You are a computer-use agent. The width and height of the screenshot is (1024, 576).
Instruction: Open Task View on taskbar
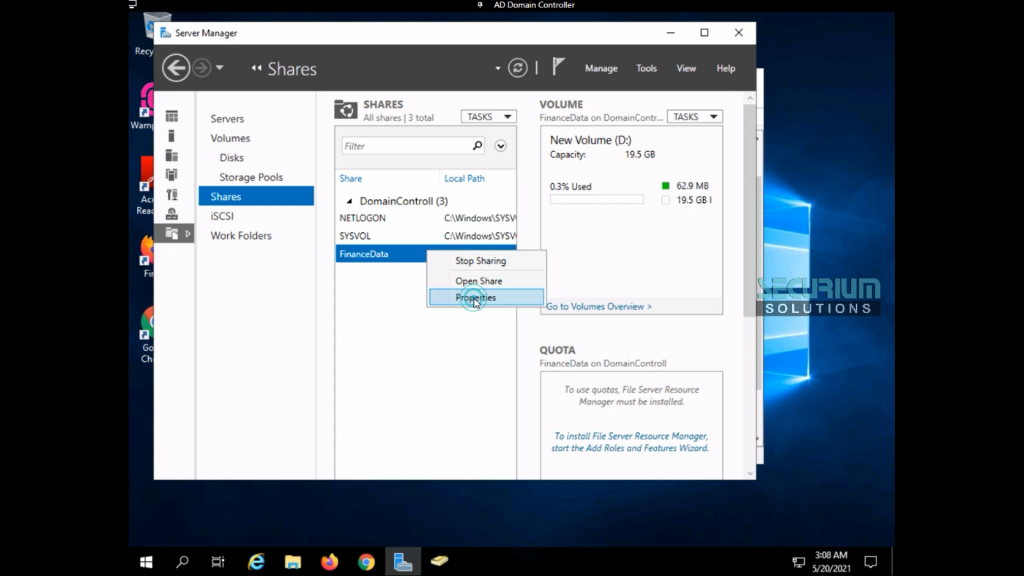coord(218,562)
